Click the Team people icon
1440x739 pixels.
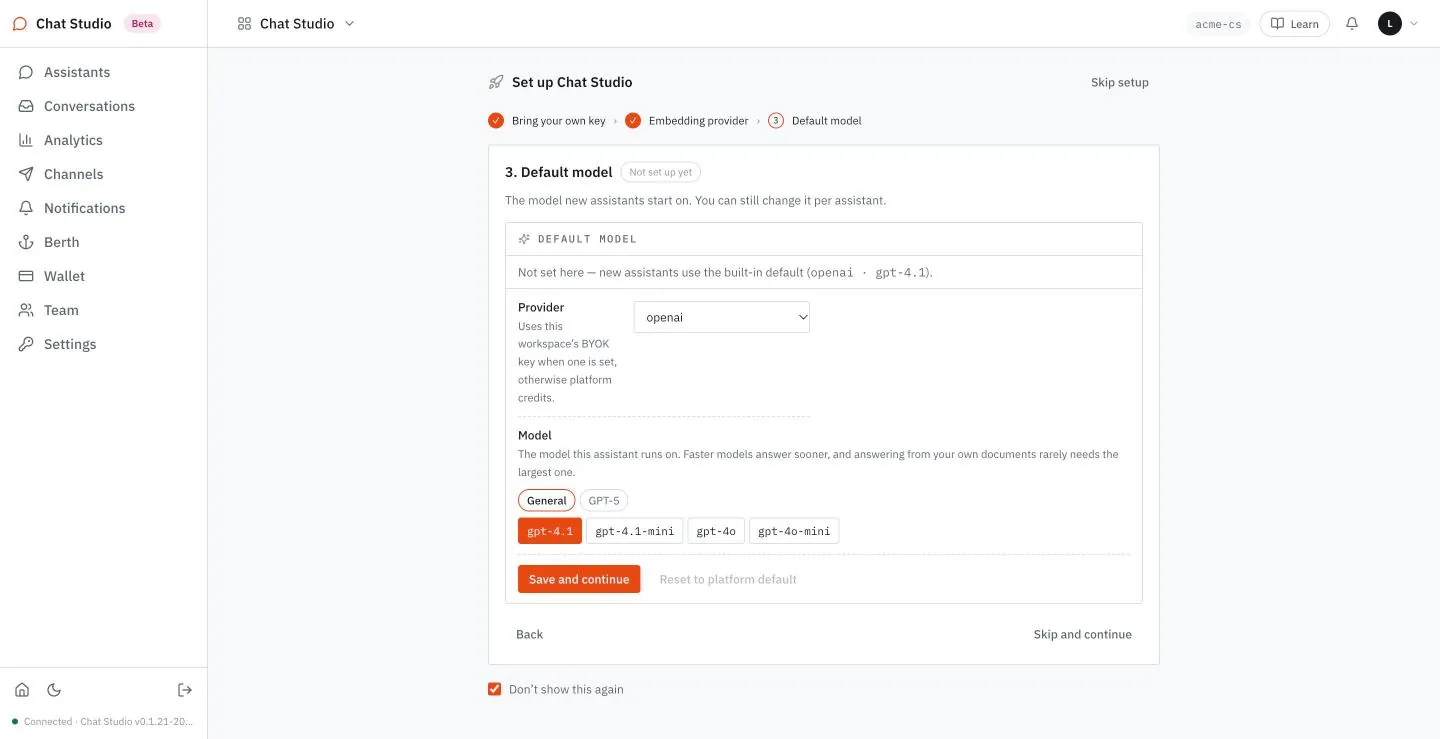point(26,310)
